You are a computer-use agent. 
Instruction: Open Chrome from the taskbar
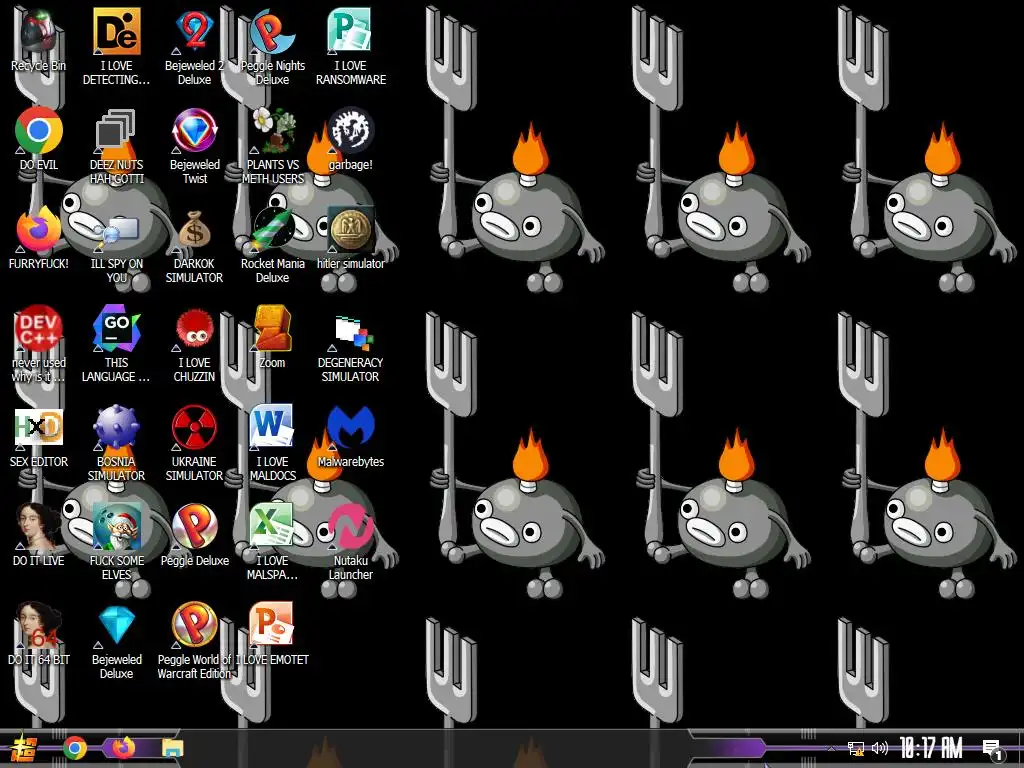click(x=75, y=748)
